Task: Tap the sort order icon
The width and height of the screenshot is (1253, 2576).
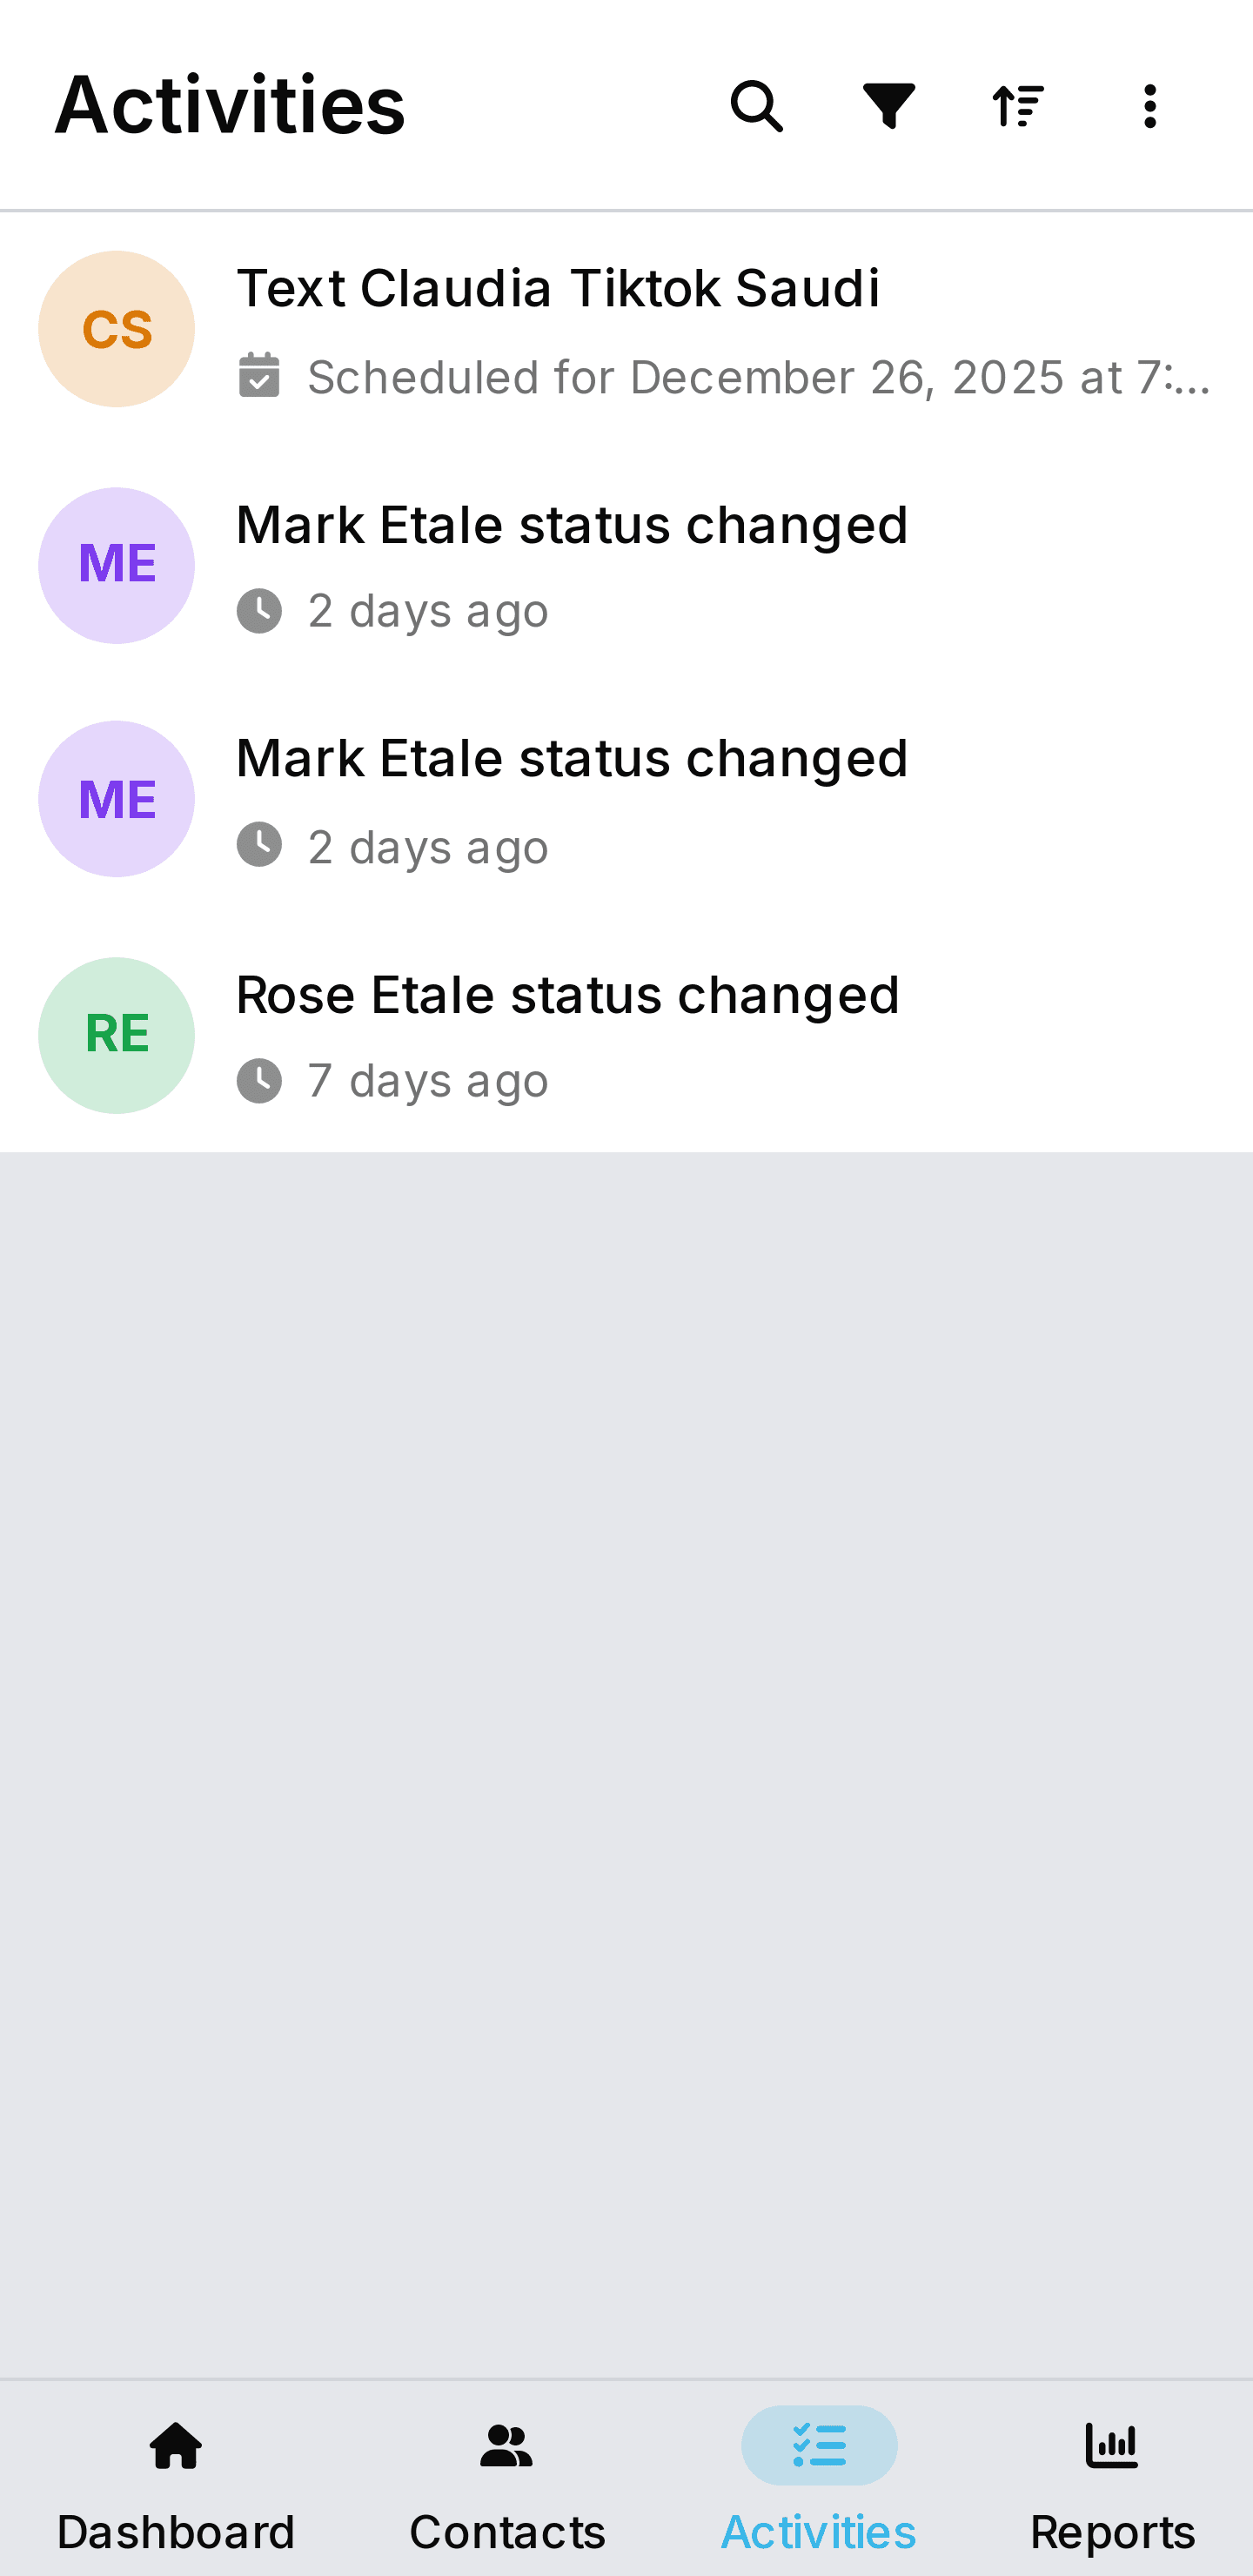Action: [x=1018, y=106]
